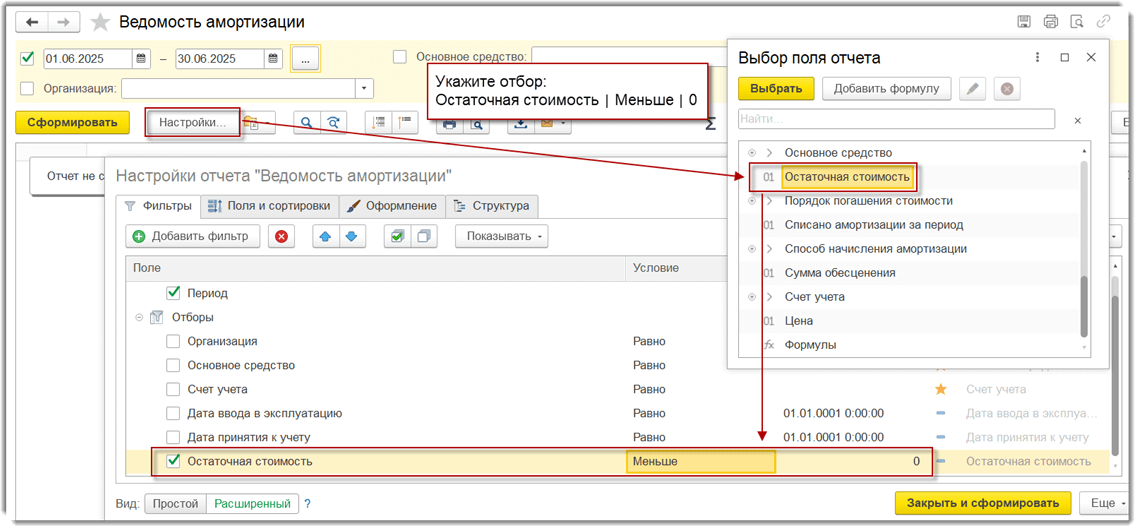Enable the Основное средство header checkbox
Viewport: 1135px width, 527px height.
pyautogui.click(x=400, y=56)
